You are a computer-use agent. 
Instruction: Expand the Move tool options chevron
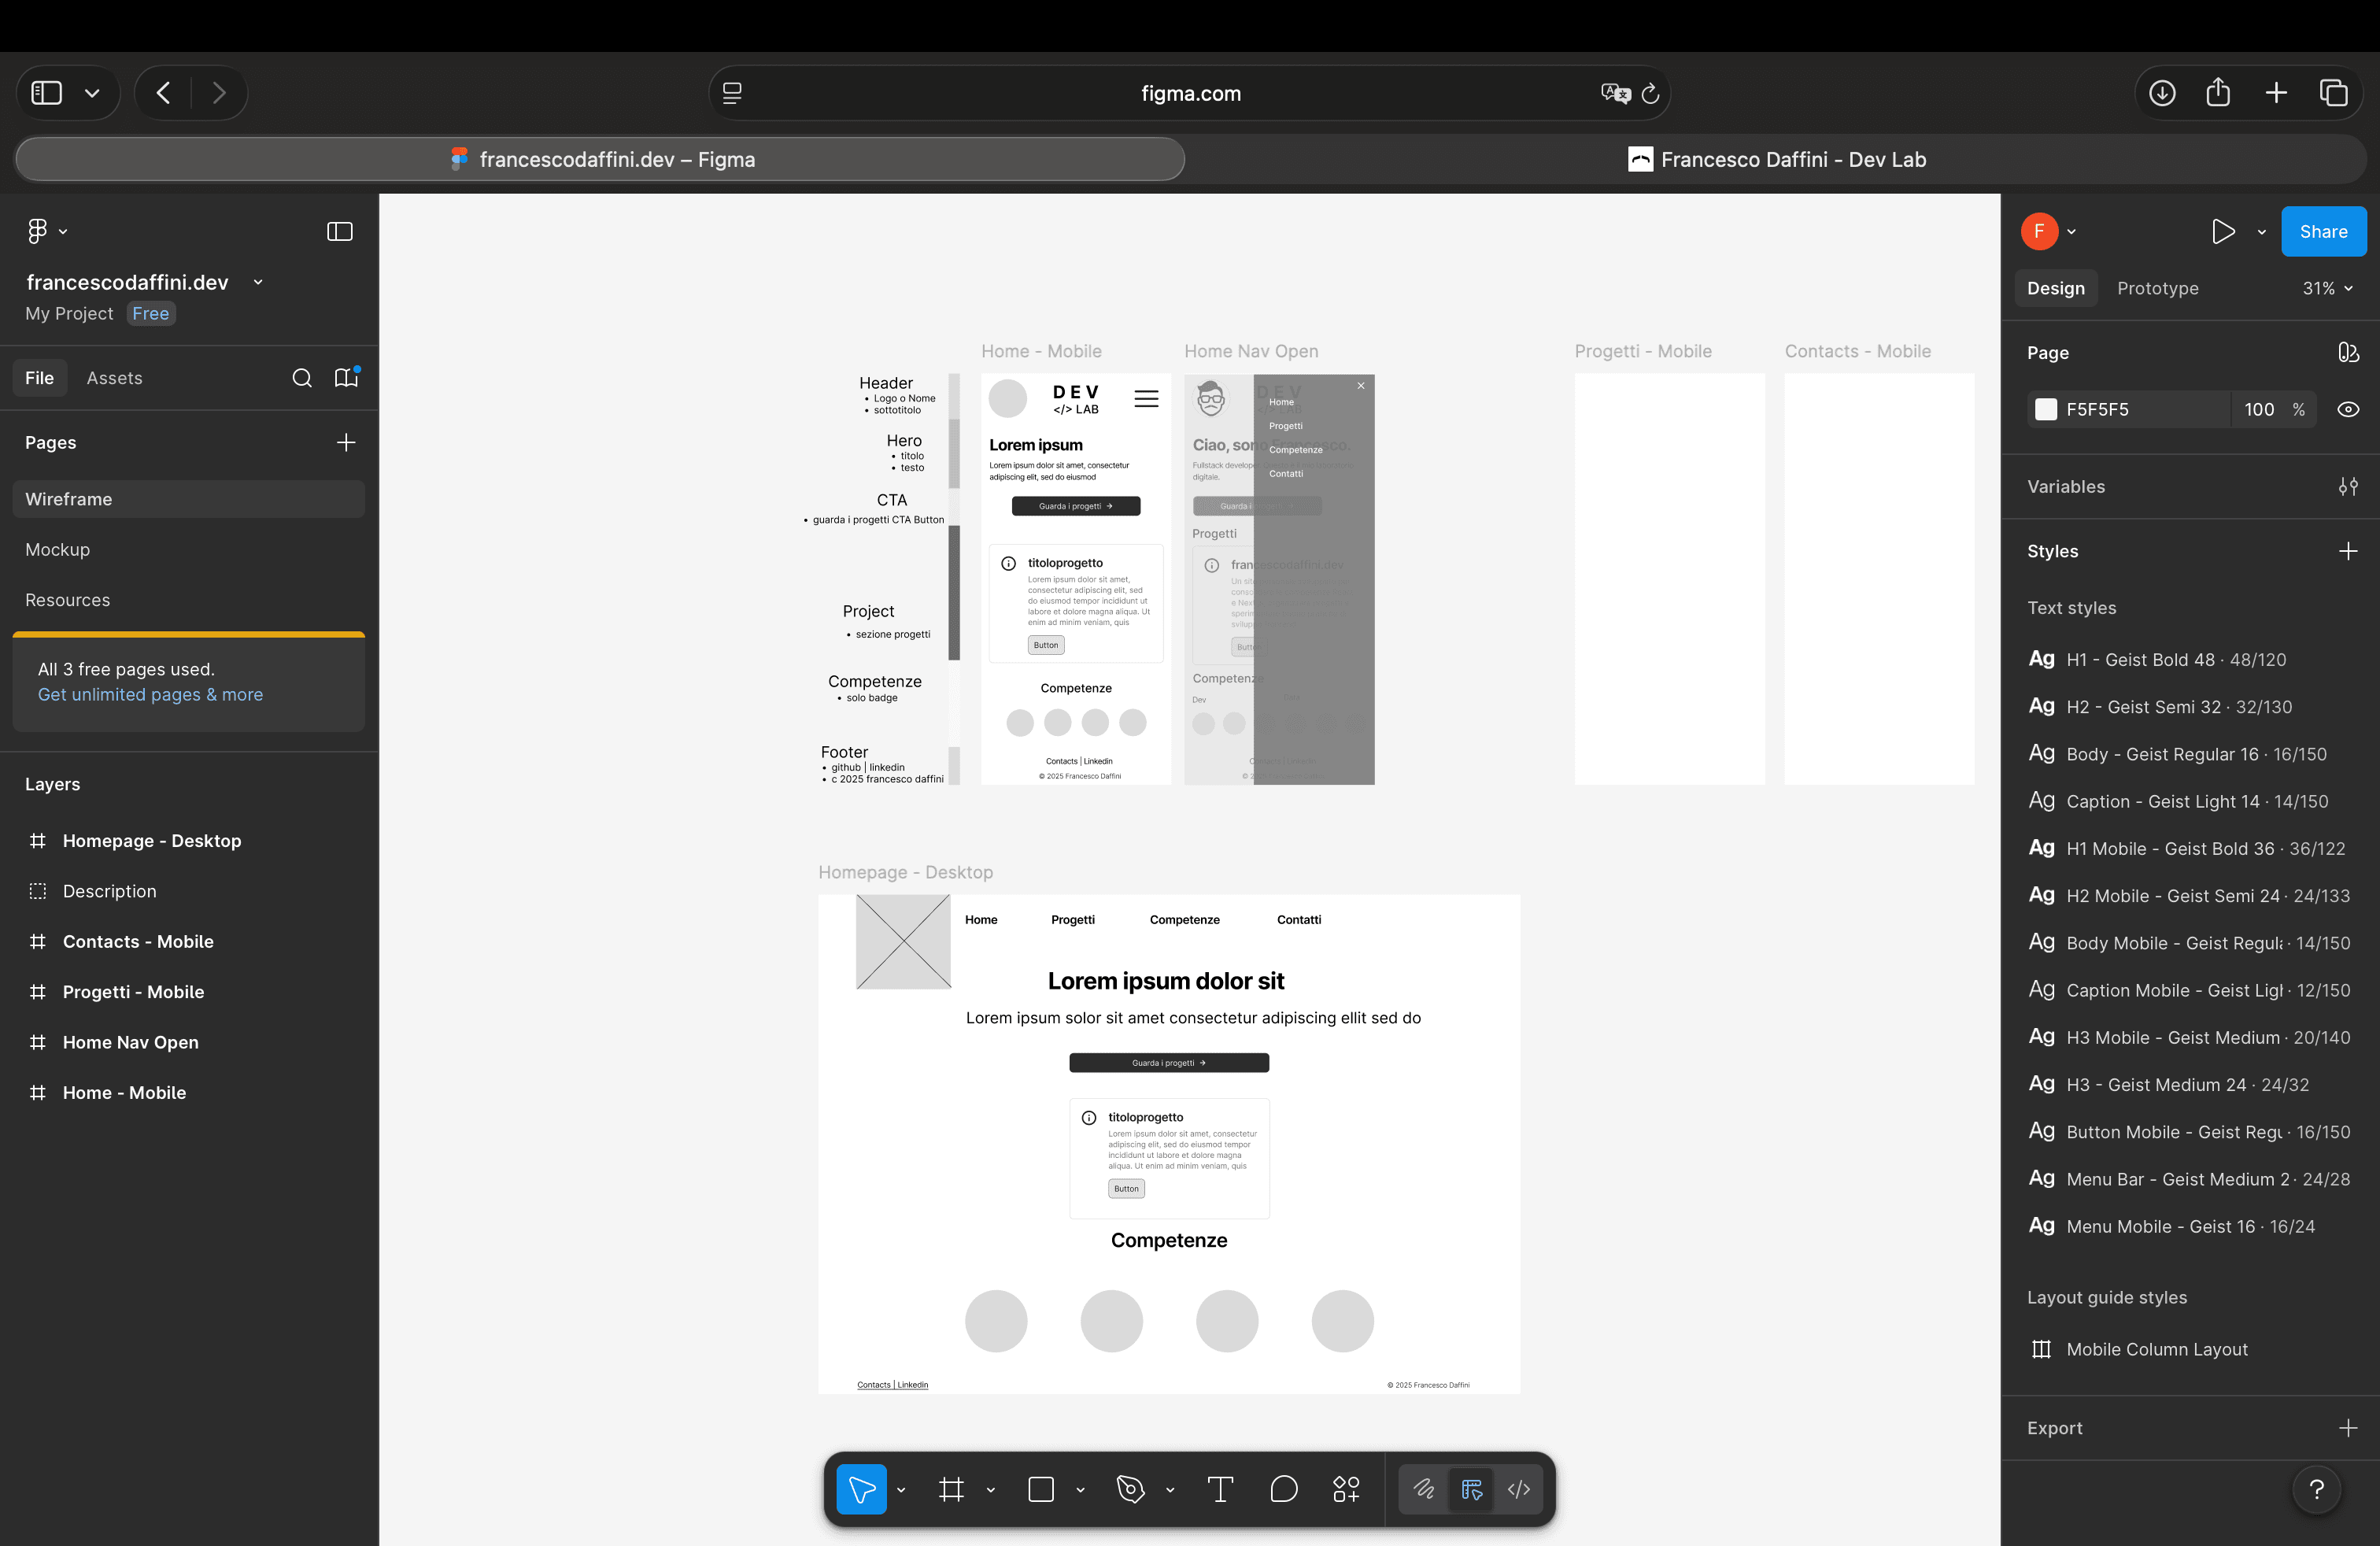tap(901, 1489)
